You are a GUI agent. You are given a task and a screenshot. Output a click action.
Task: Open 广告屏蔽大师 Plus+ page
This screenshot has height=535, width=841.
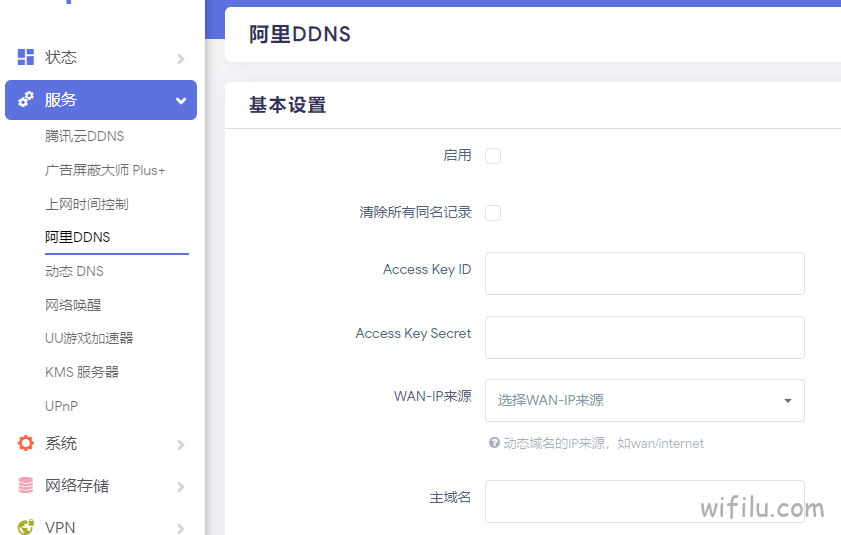pos(105,170)
